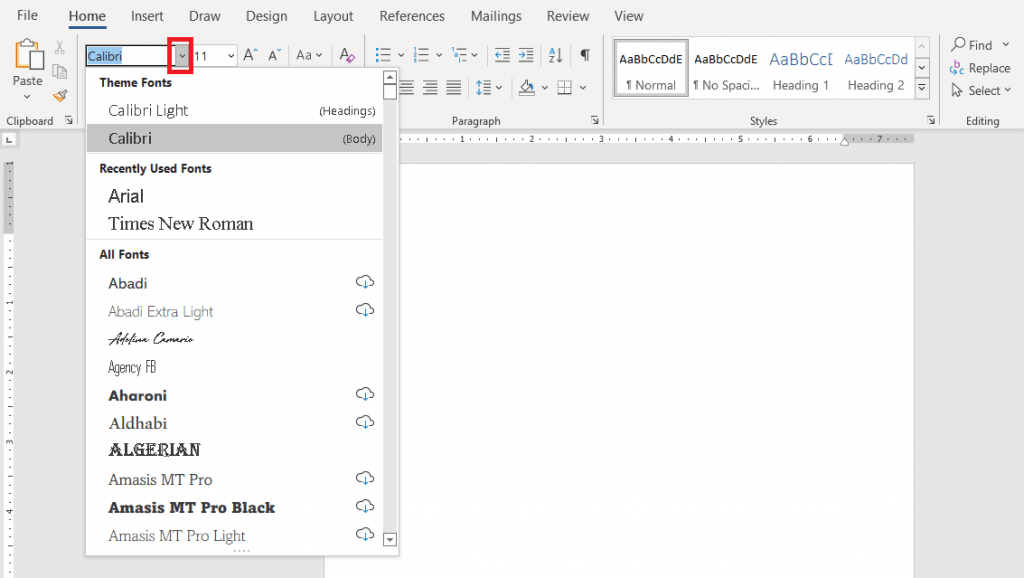Open the Sort dialog
This screenshot has width=1024, height=578.
(x=555, y=55)
